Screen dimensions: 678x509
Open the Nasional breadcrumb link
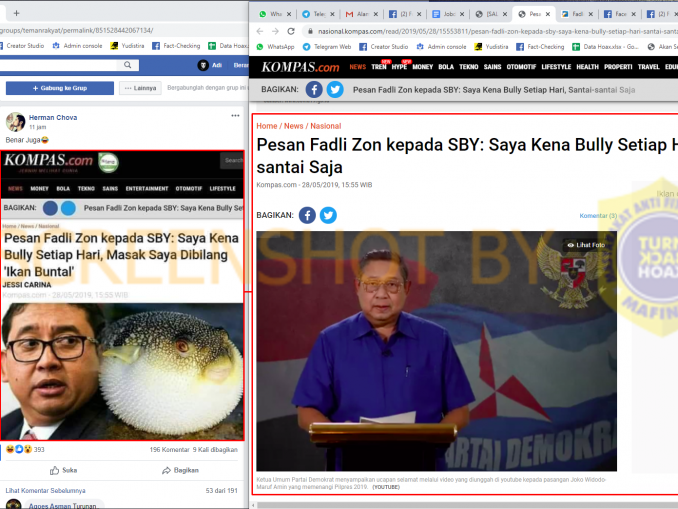[x=326, y=126]
